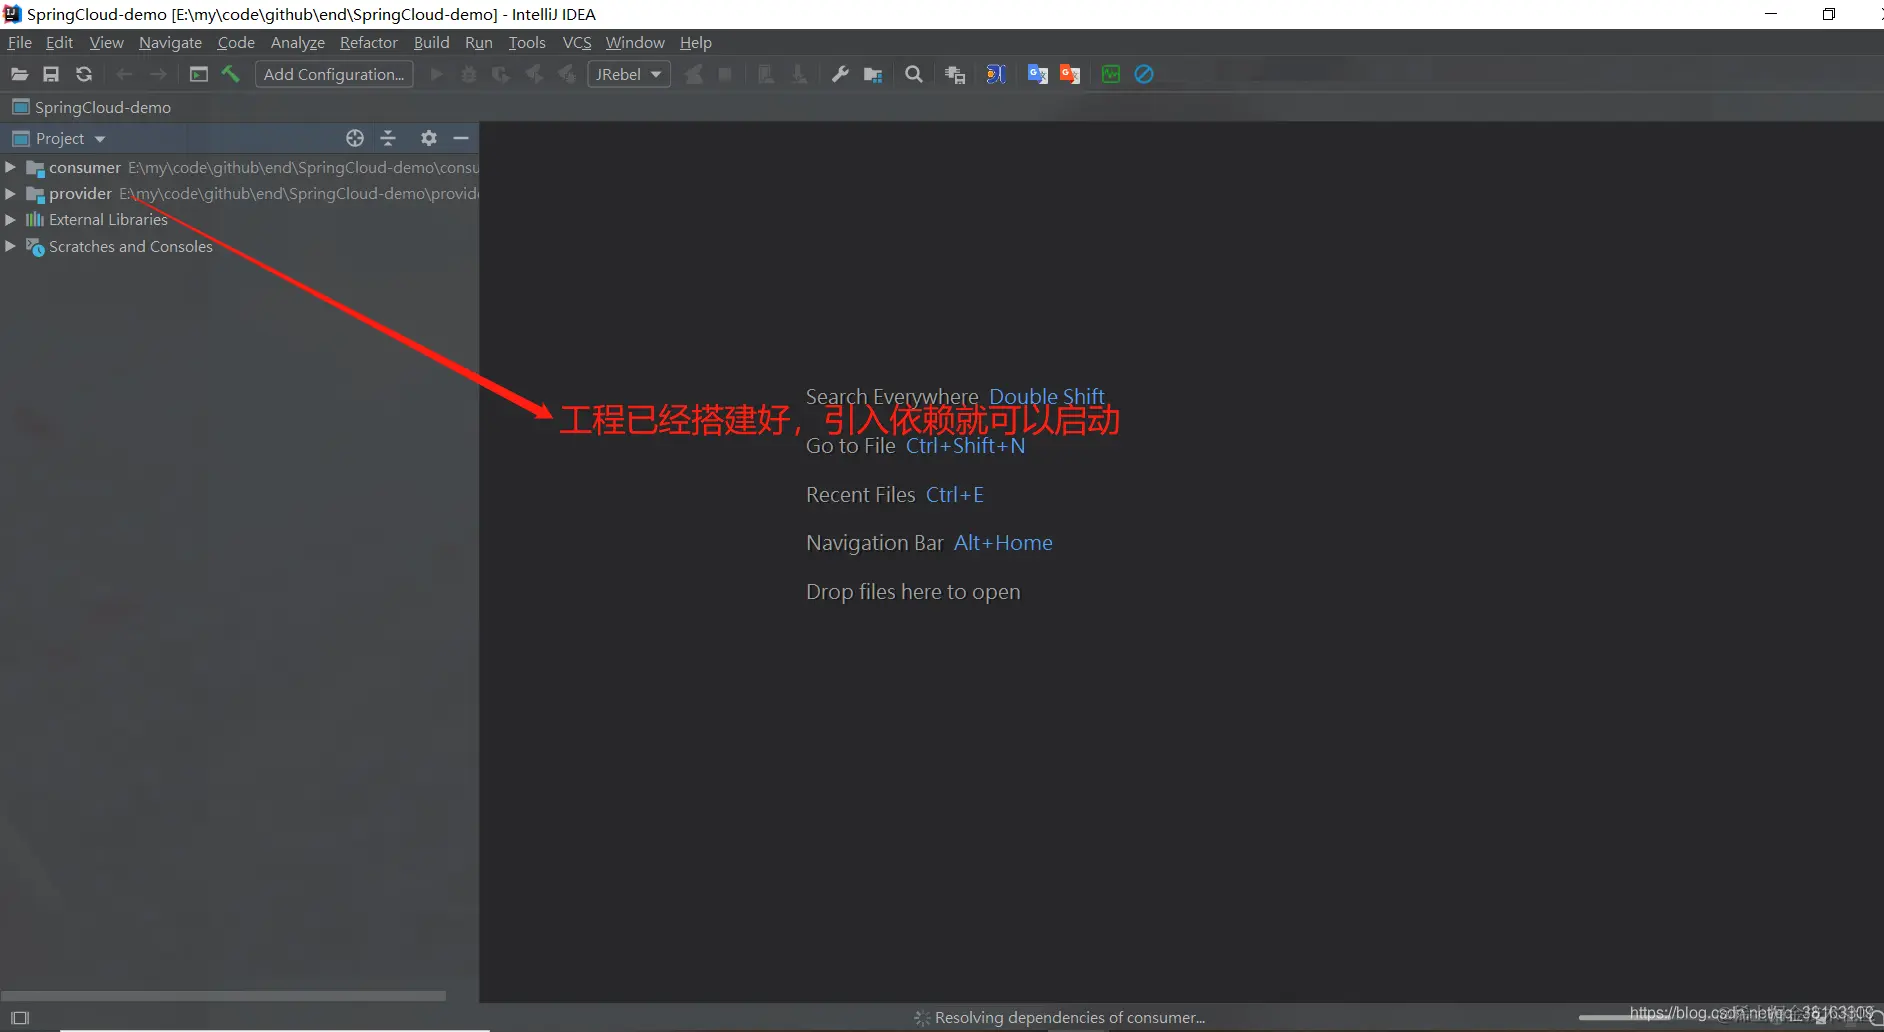Click the Run play icon
This screenshot has height=1032, width=1884.
pyautogui.click(x=437, y=74)
